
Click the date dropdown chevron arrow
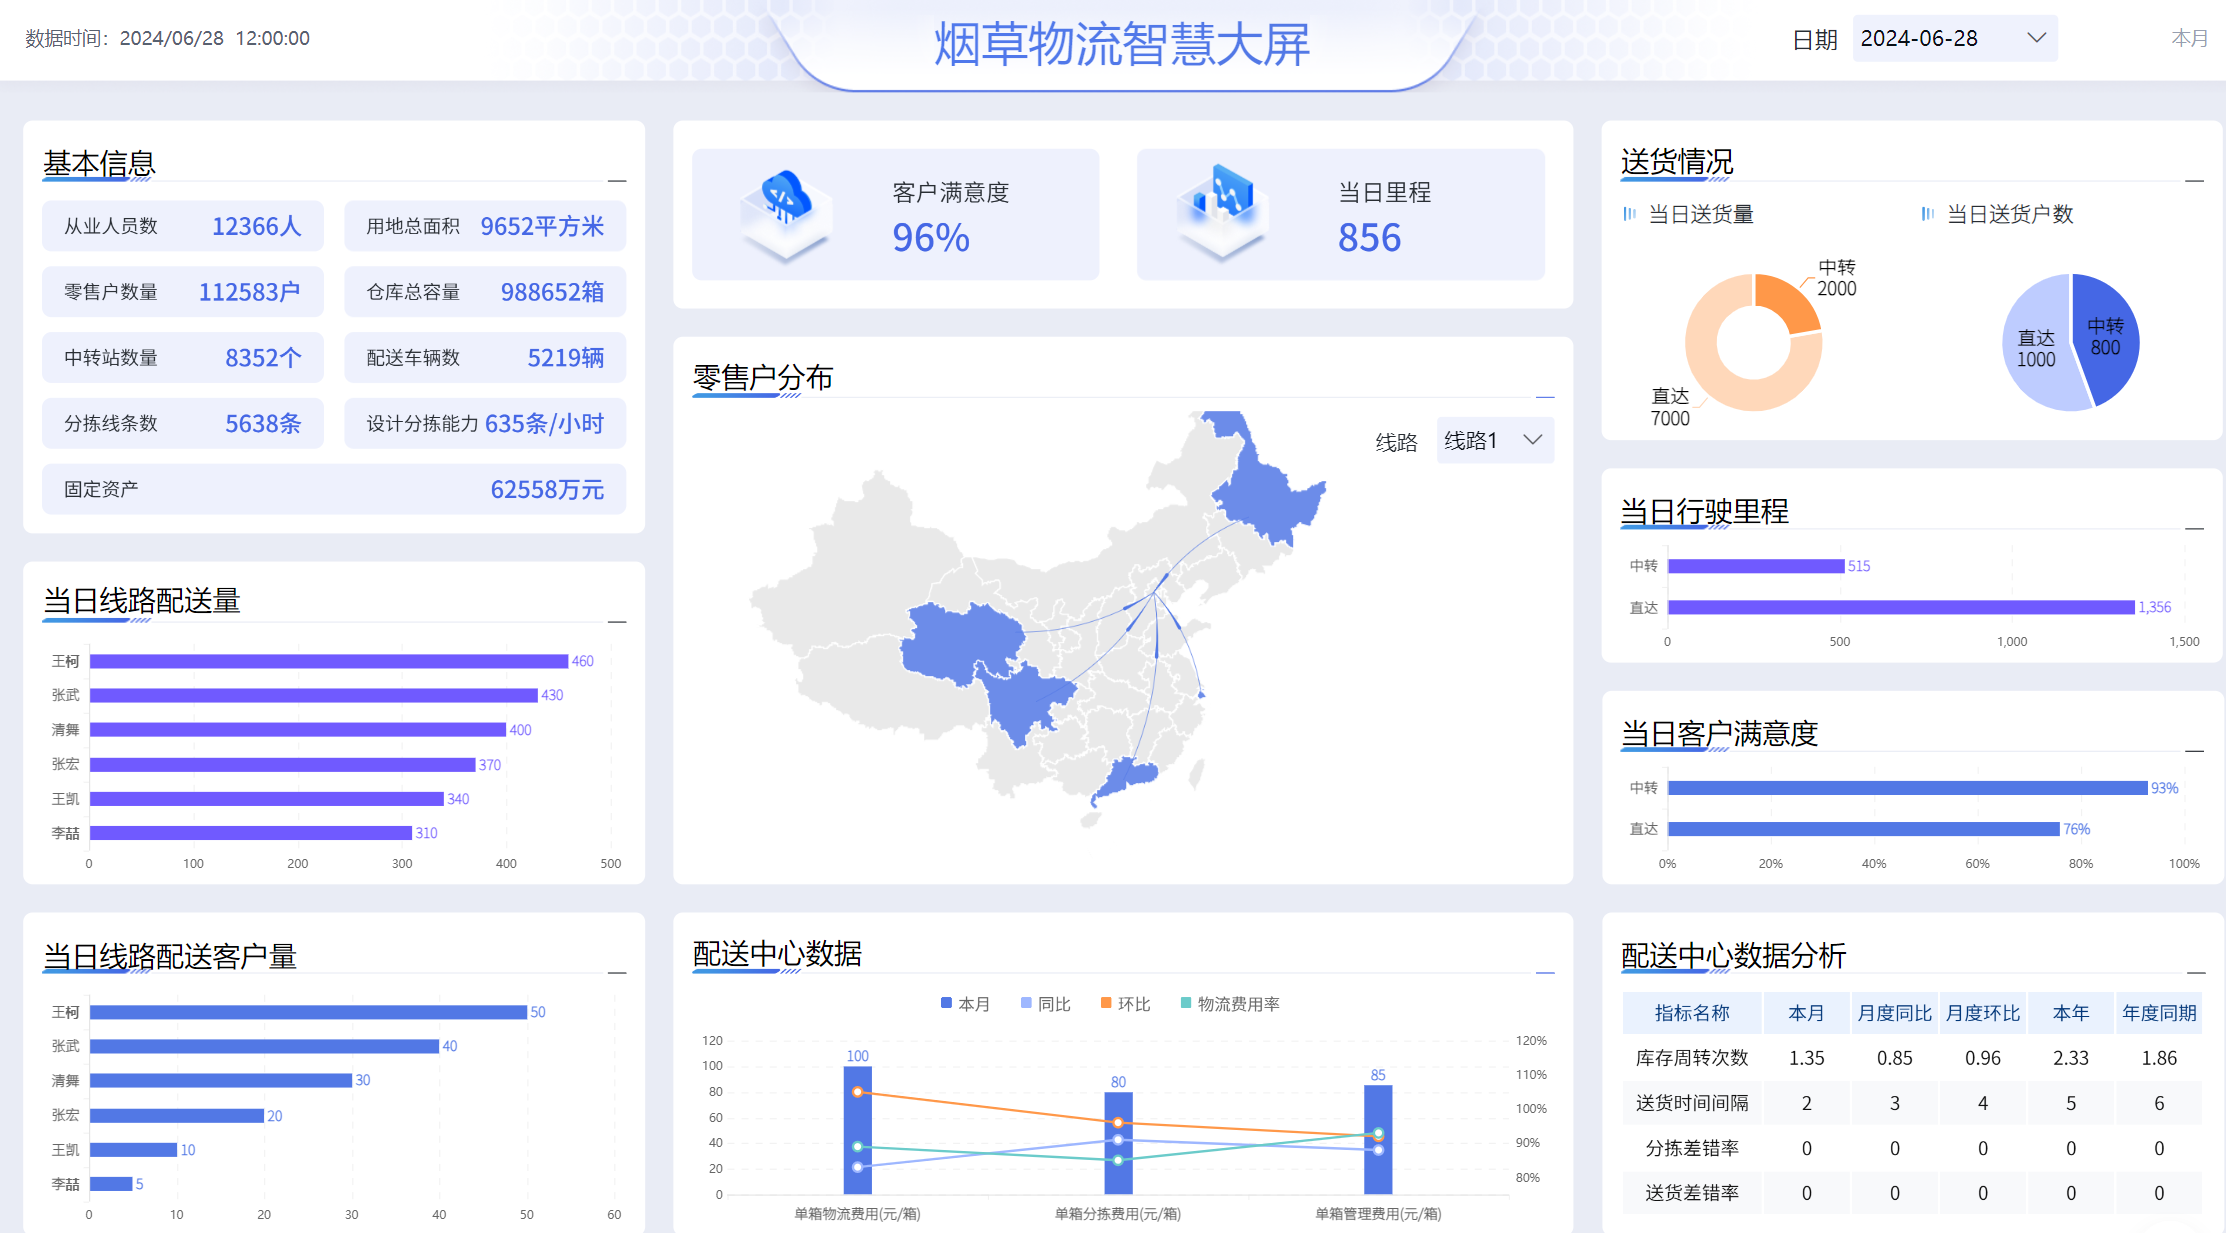click(2036, 38)
